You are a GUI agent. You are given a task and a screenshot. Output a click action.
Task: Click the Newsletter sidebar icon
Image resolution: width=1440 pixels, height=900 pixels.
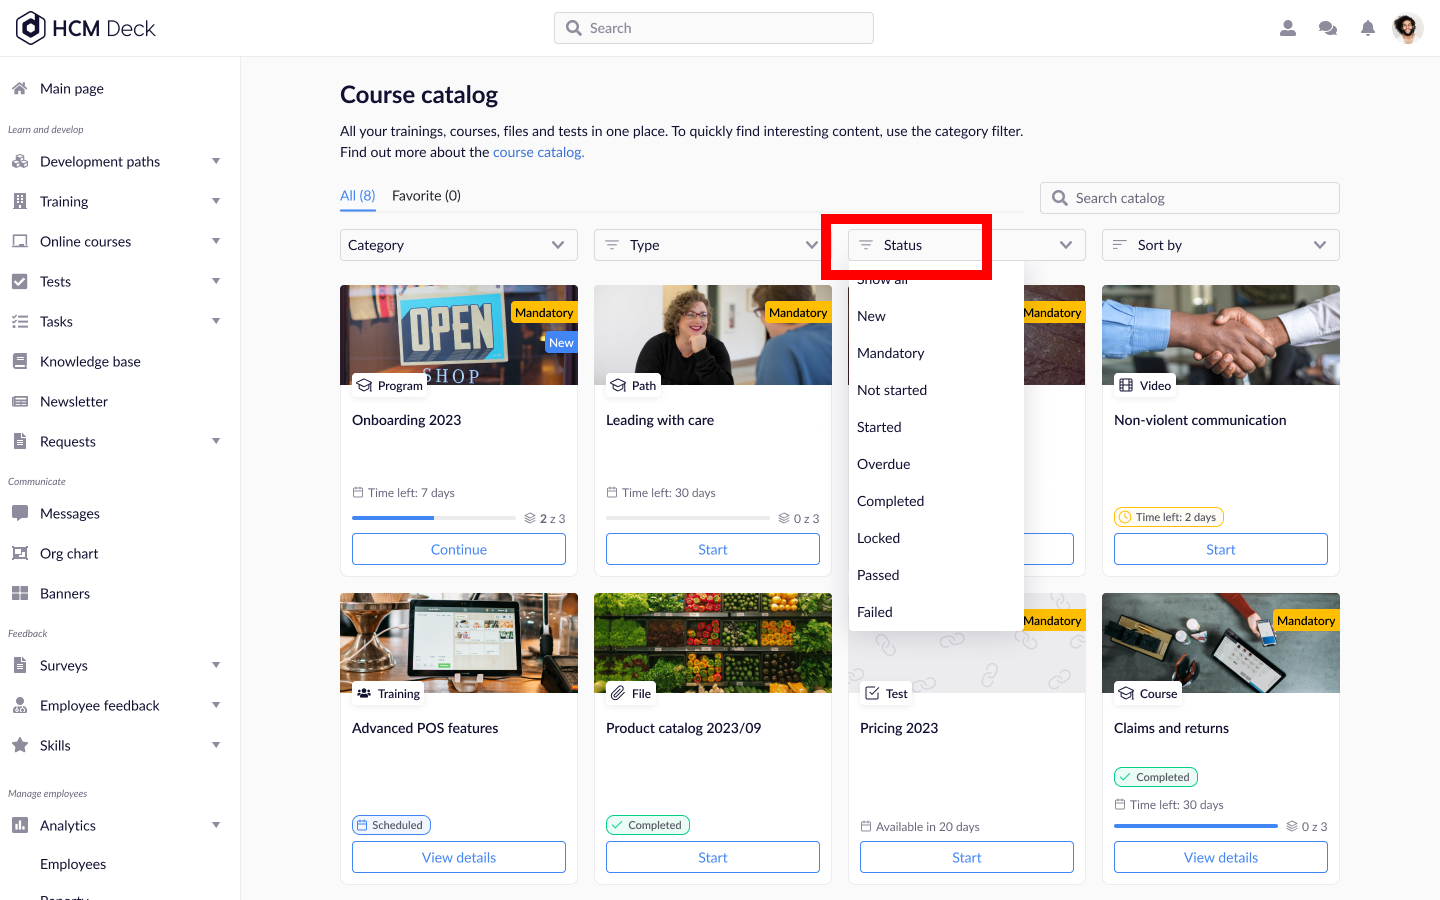click(20, 401)
